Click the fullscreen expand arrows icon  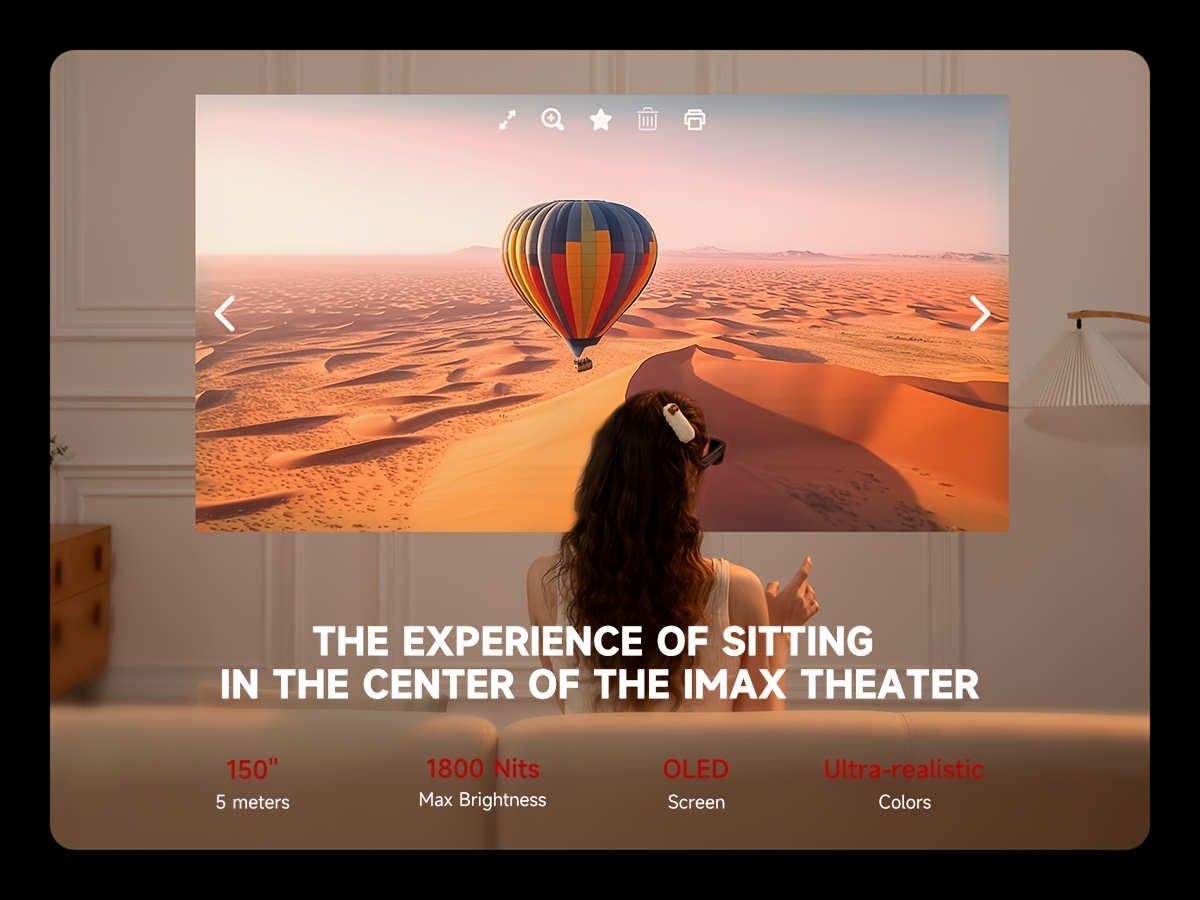coord(508,120)
